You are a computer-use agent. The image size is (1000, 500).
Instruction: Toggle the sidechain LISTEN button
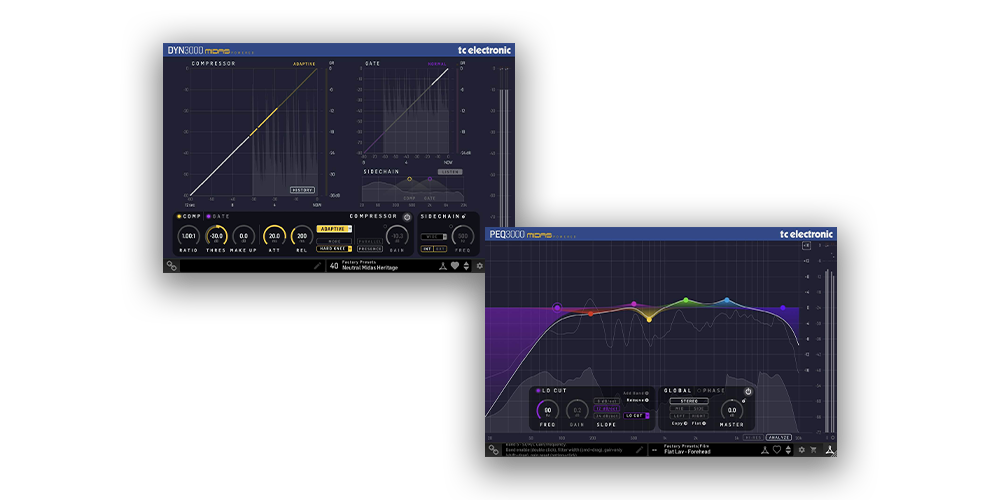pos(450,171)
